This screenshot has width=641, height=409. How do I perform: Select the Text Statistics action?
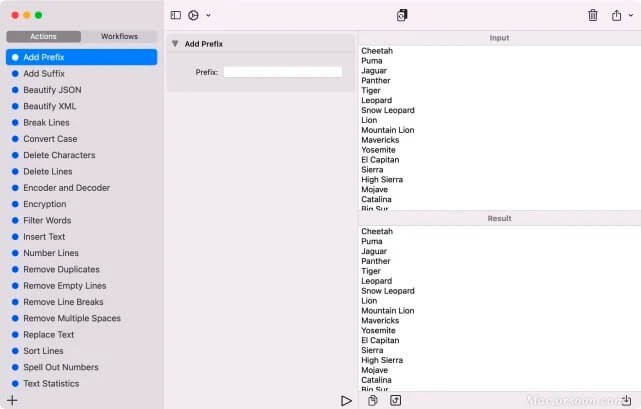point(81,384)
